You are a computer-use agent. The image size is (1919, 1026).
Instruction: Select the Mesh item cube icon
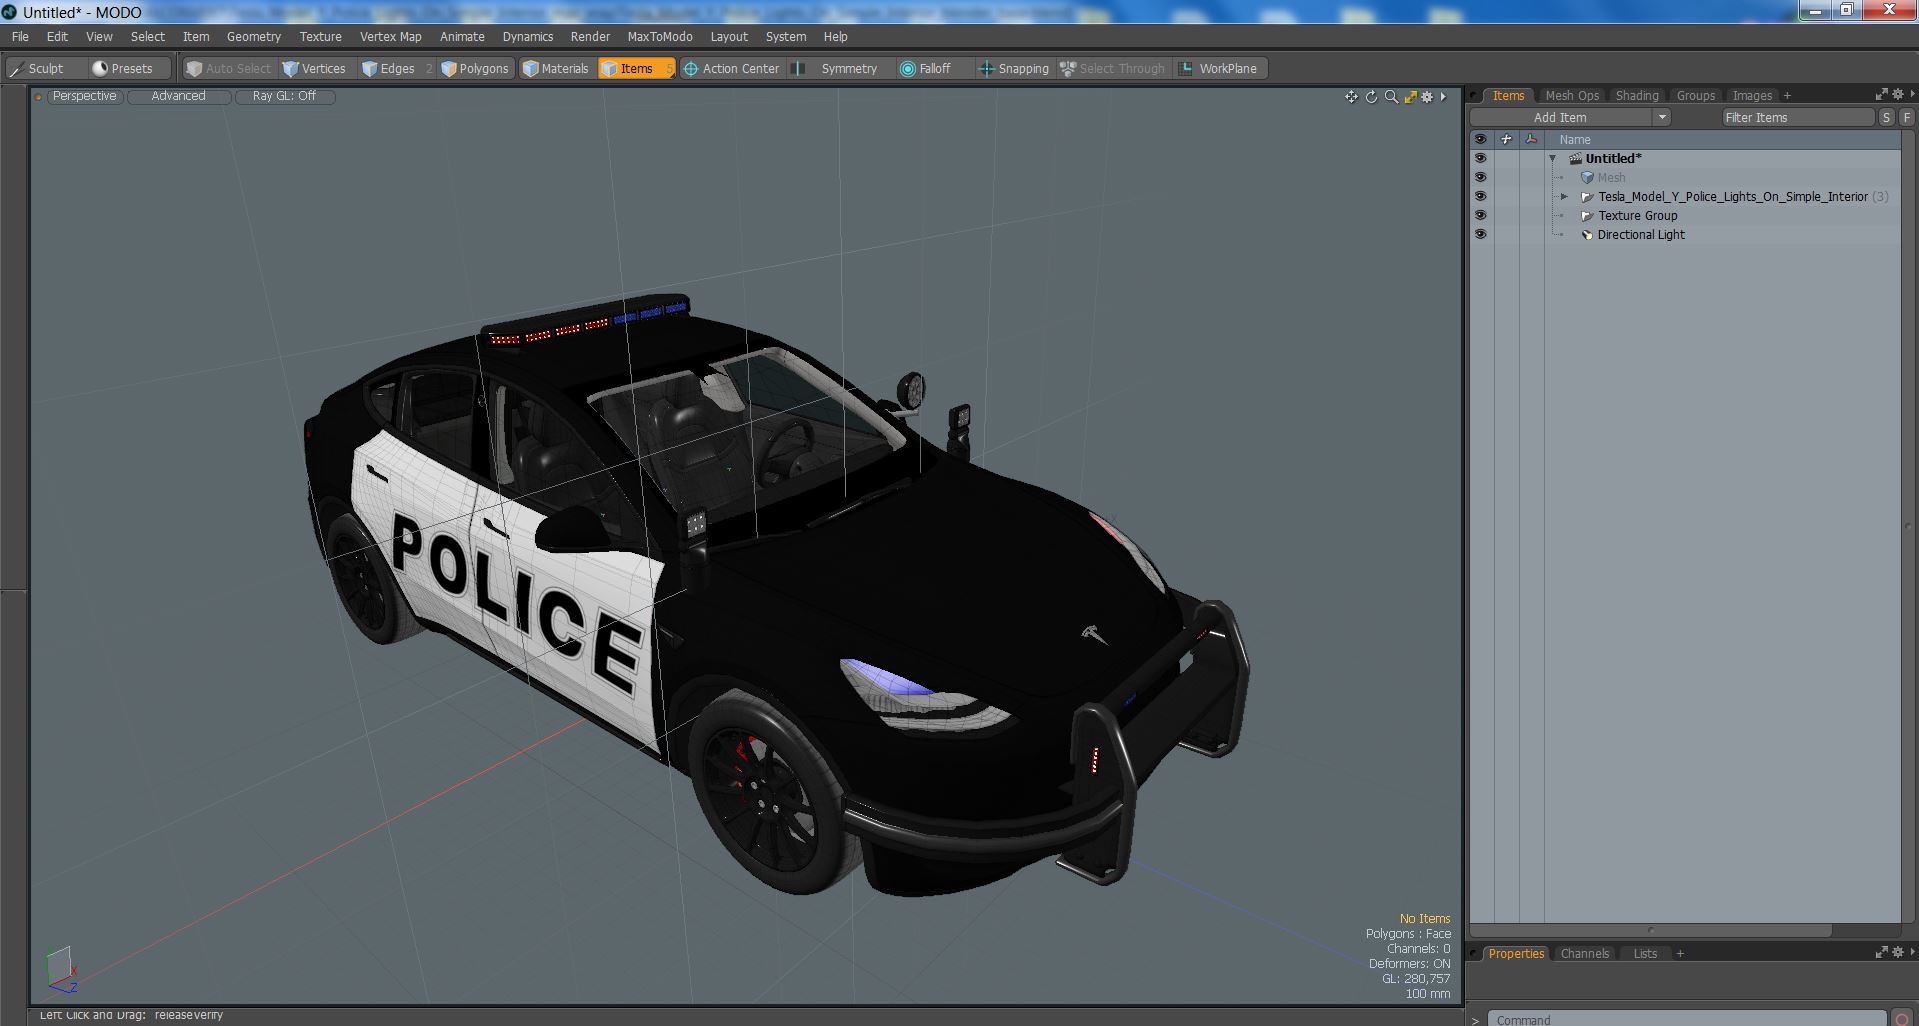click(x=1587, y=177)
